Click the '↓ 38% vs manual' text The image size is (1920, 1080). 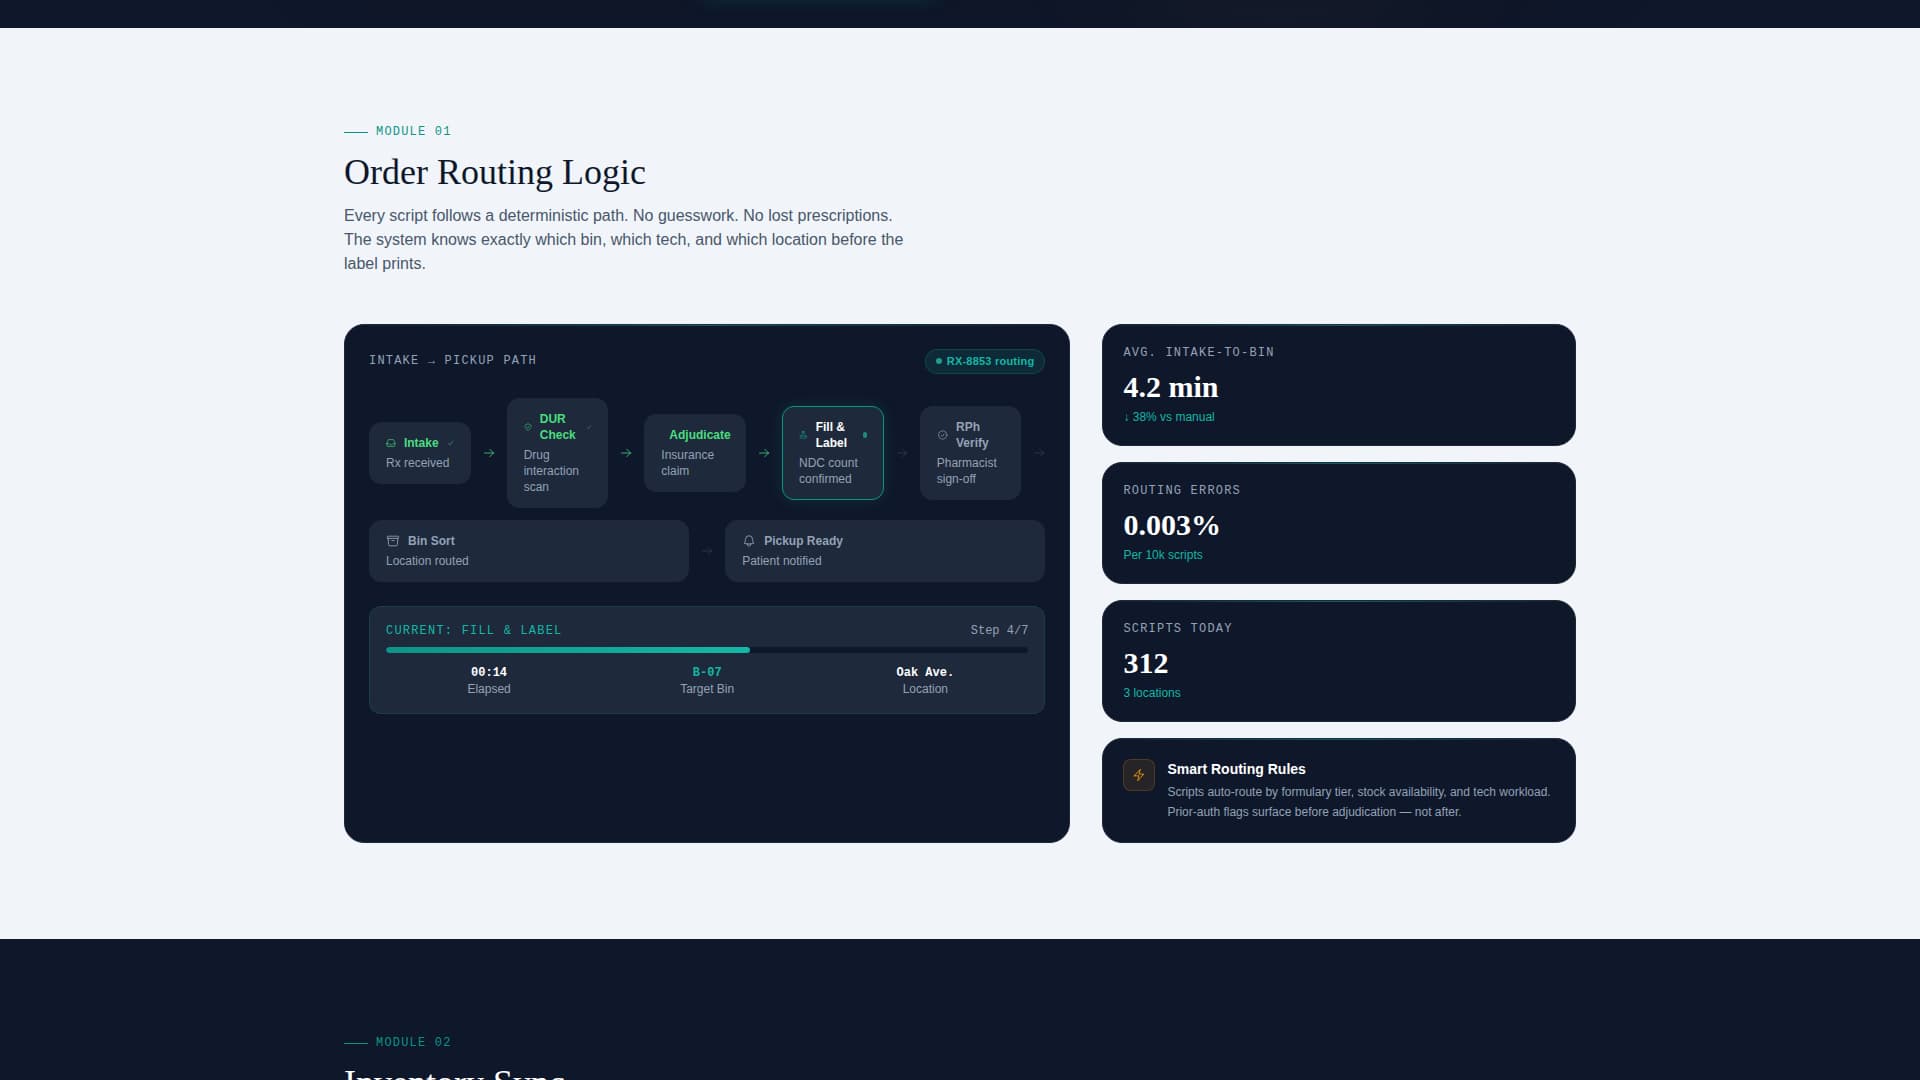(x=1169, y=417)
